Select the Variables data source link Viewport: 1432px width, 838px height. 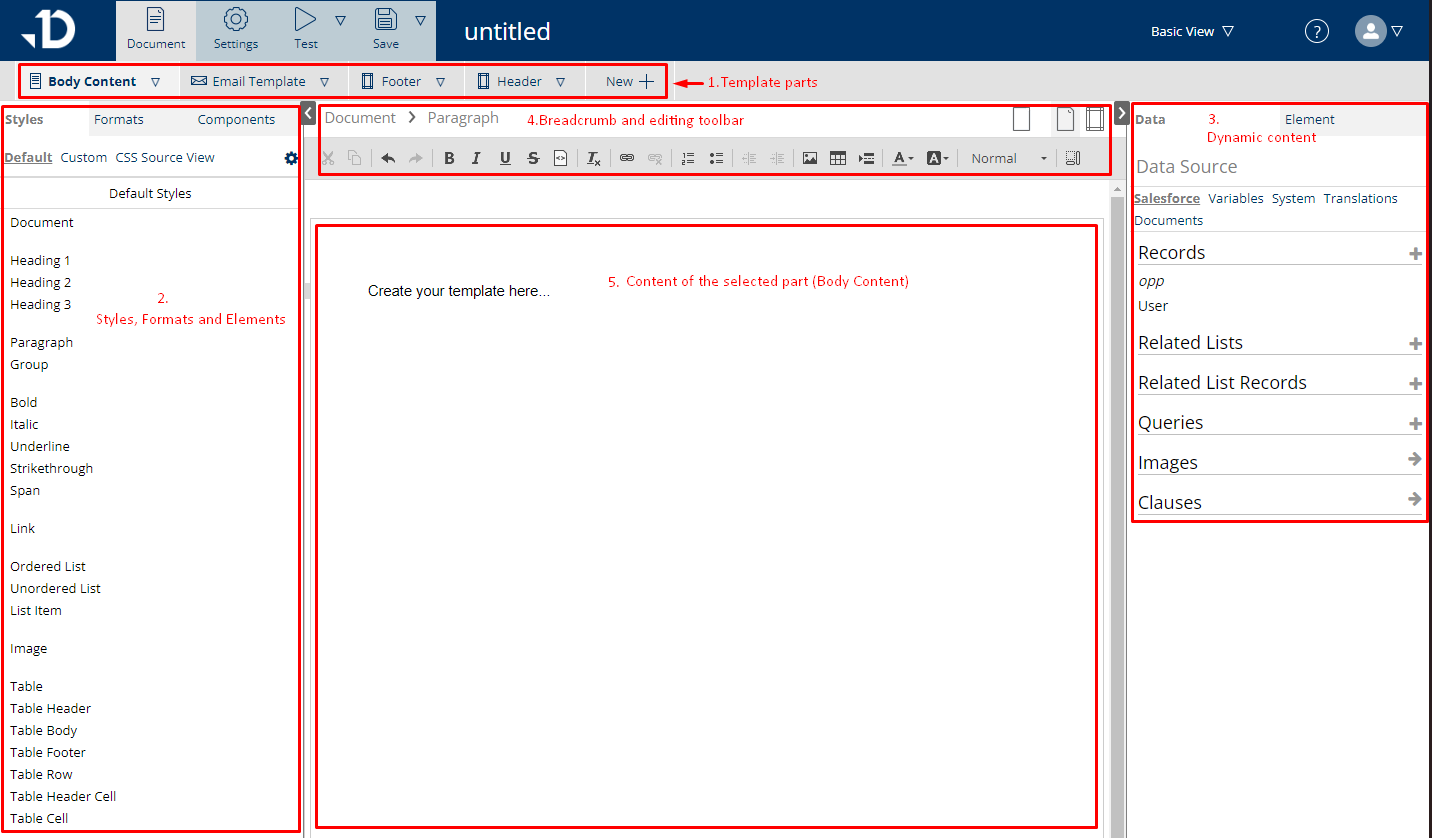coord(1235,198)
